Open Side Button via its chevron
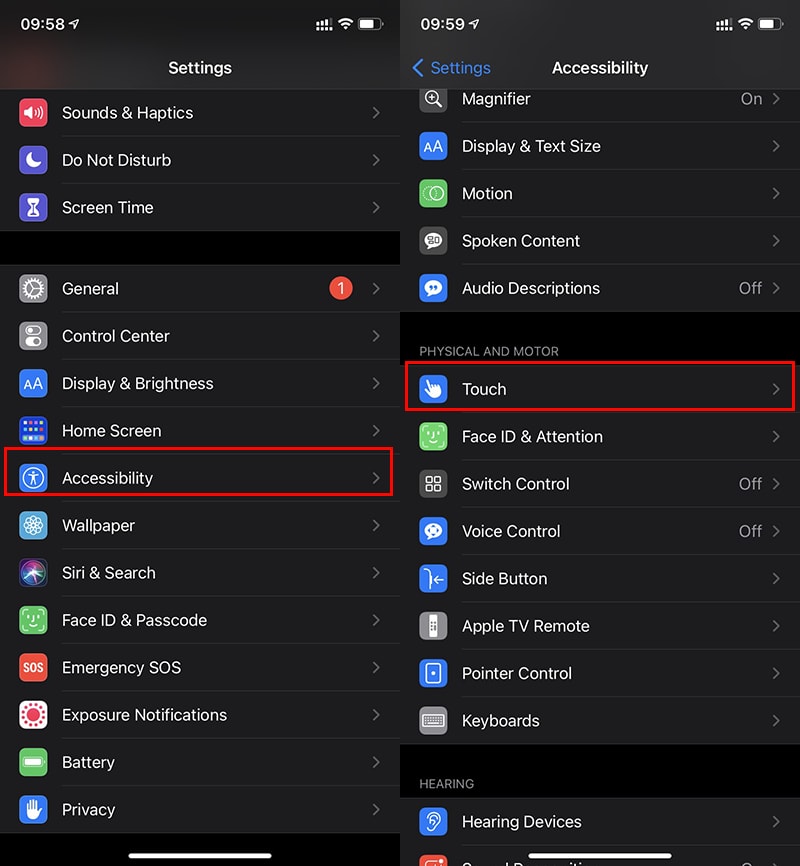800x866 pixels. pyautogui.click(x=776, y=579)
